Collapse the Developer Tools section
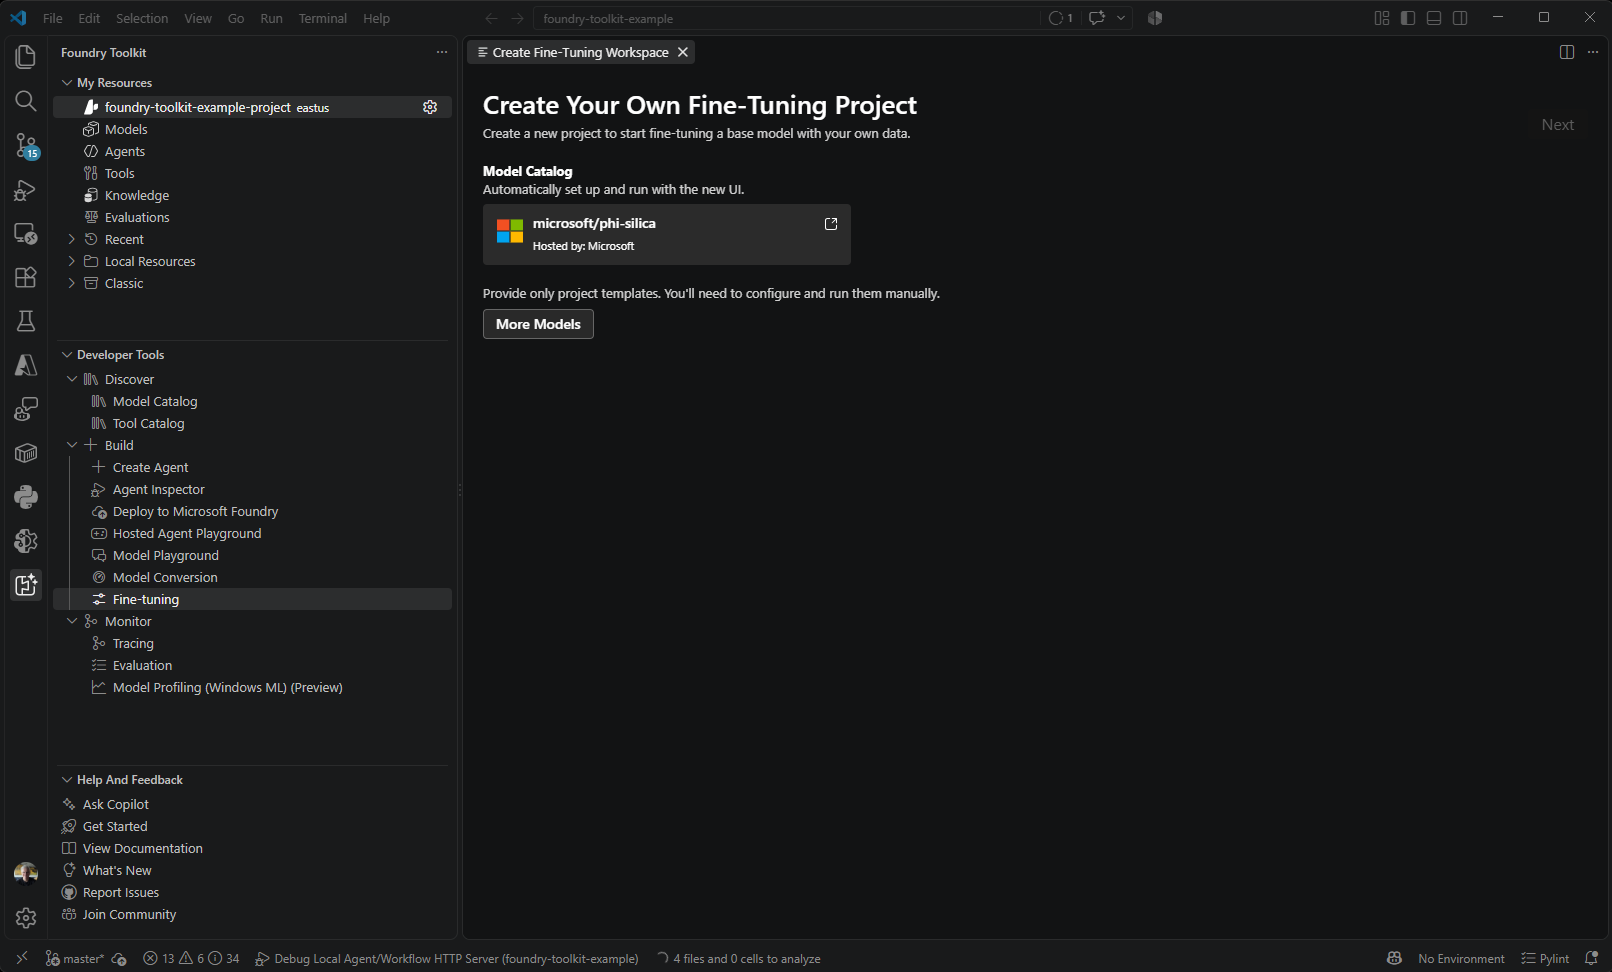The image size is (1612, 972). (67, 355)
